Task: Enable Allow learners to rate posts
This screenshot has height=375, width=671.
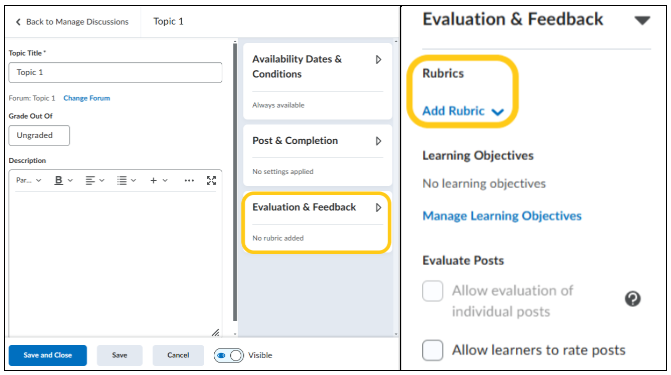Action: coord(433,351)
